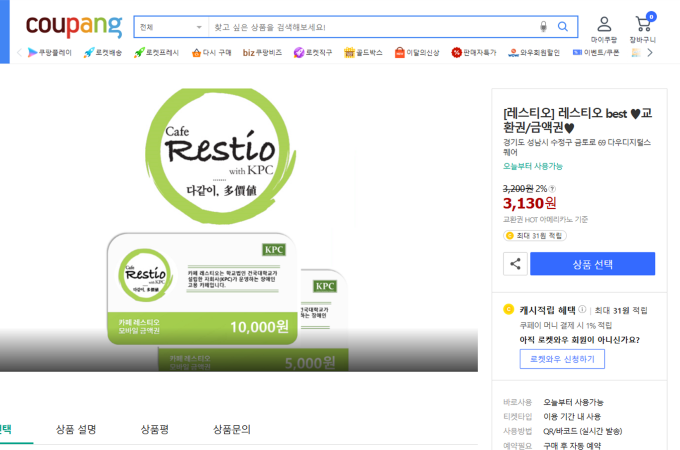Click QR/바코드 (실시간 발송) text

click(x=582, y=431)
